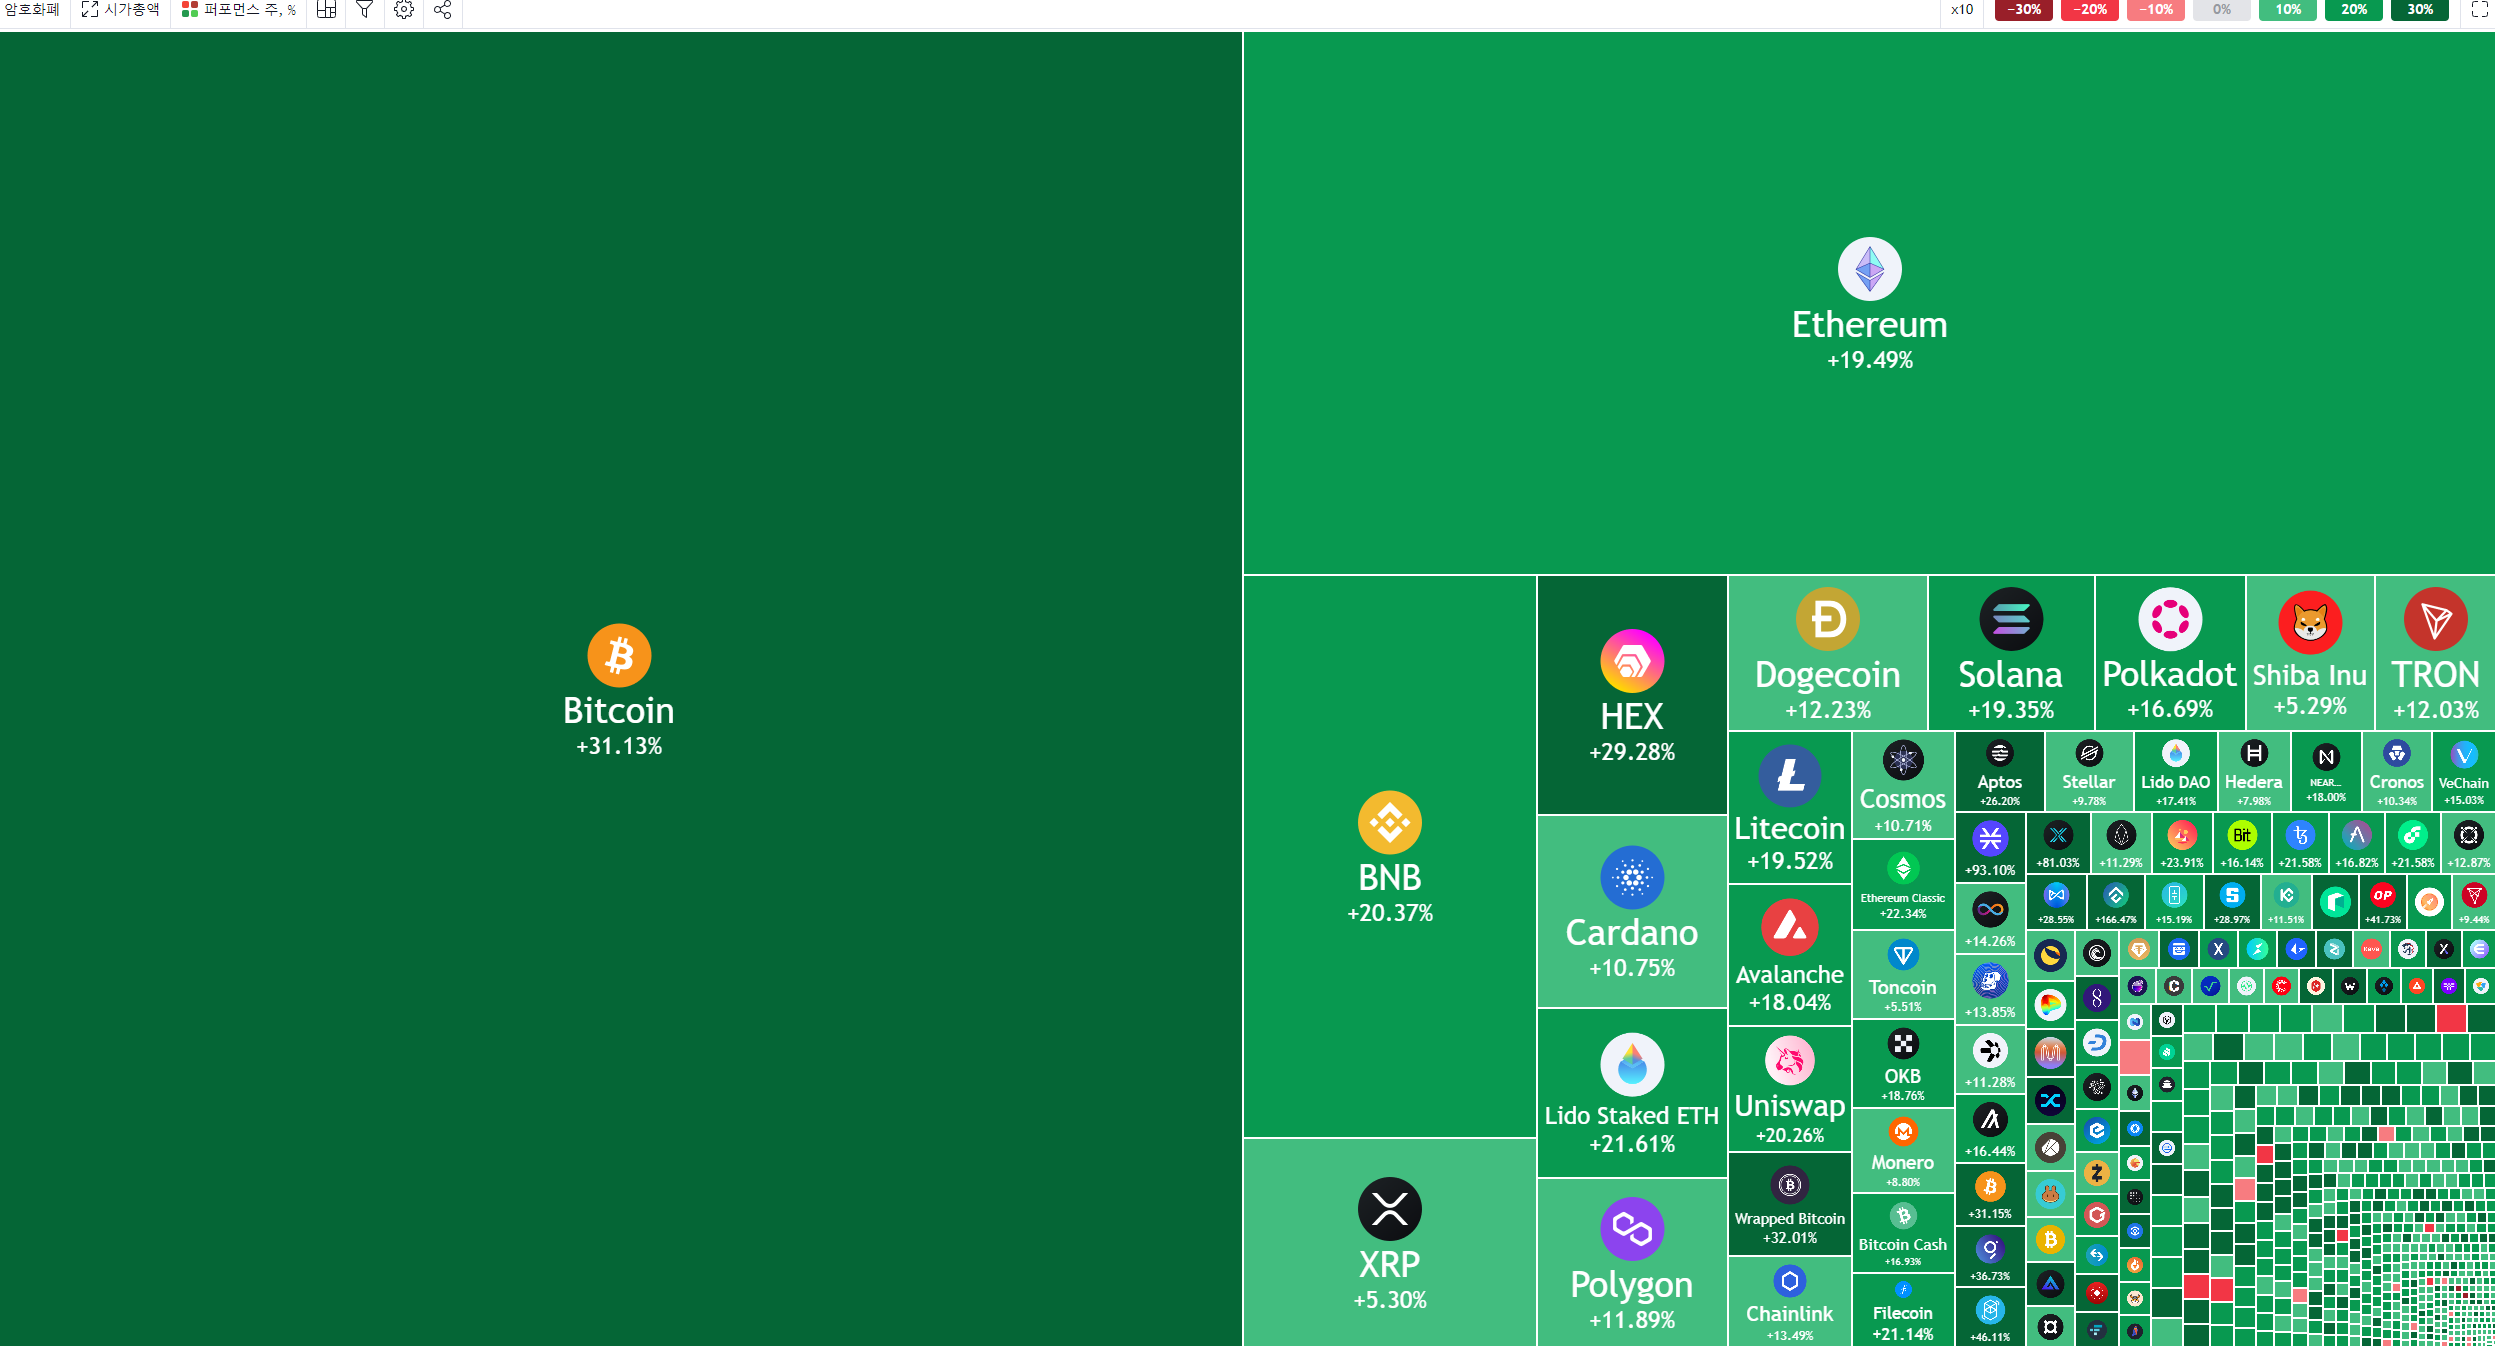Click the Bitcoin logo icon
This screenshot has width=2495, height=1346.
619,656
